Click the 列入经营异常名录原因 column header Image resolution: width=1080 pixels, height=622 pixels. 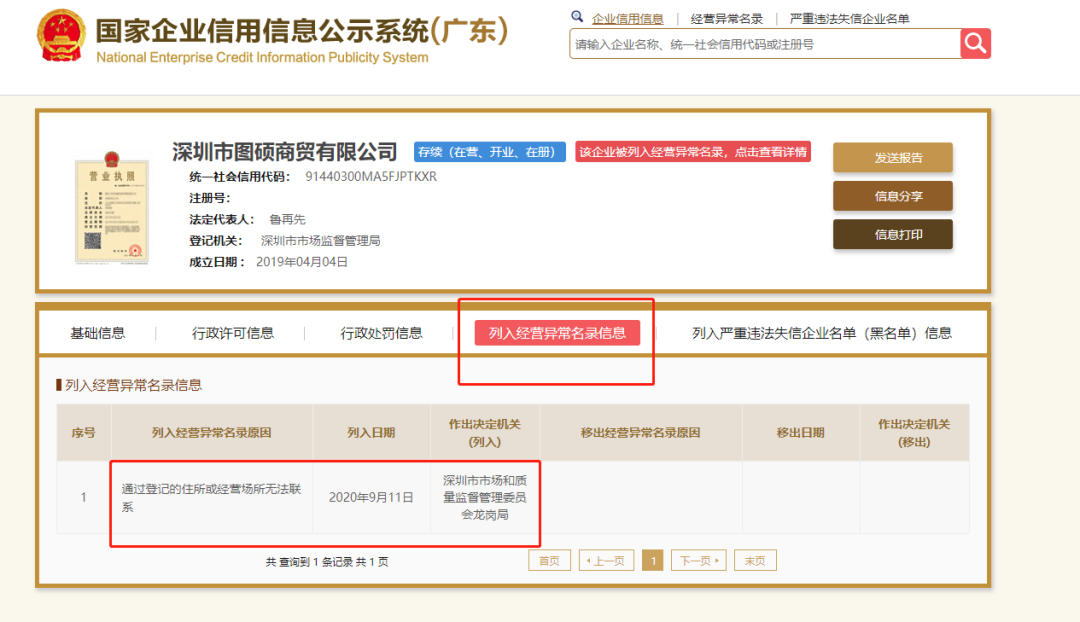[x=211, y=433]
